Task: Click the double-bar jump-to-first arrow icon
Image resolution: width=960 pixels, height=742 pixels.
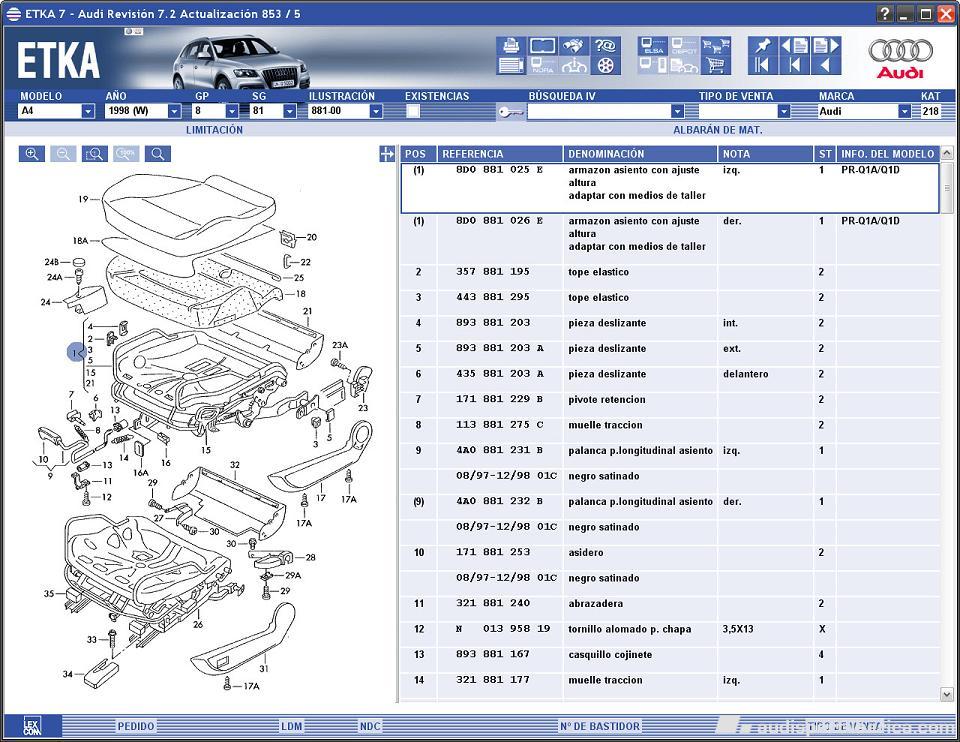Action: point(762,66)
